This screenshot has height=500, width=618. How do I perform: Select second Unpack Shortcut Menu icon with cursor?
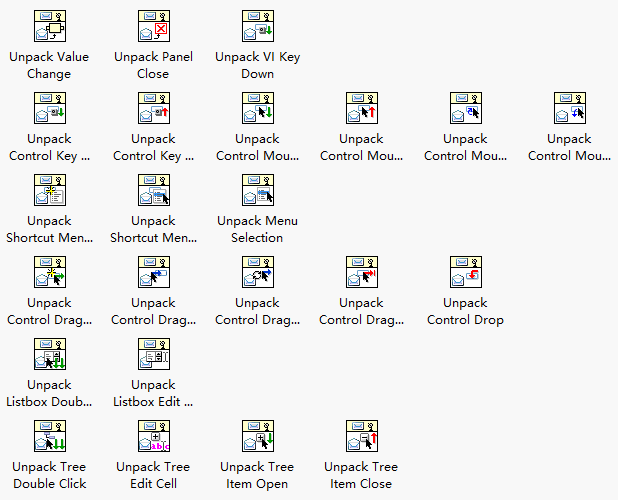coord(154,190)
